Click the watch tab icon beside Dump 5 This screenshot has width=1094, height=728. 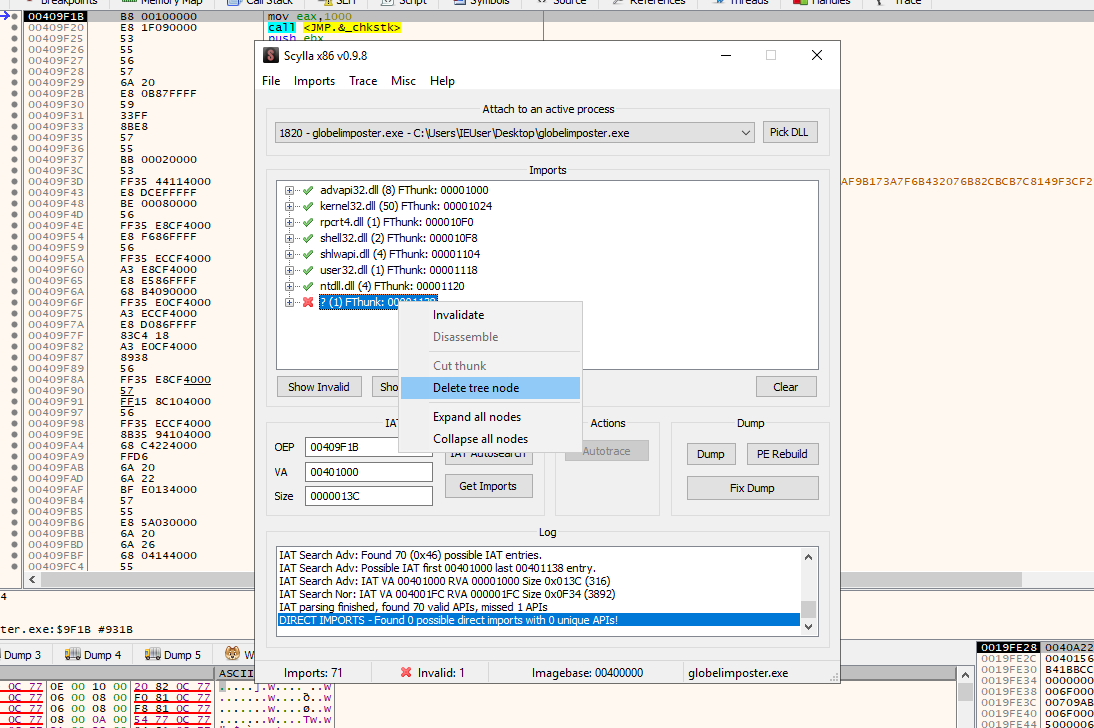pos(232,653)
